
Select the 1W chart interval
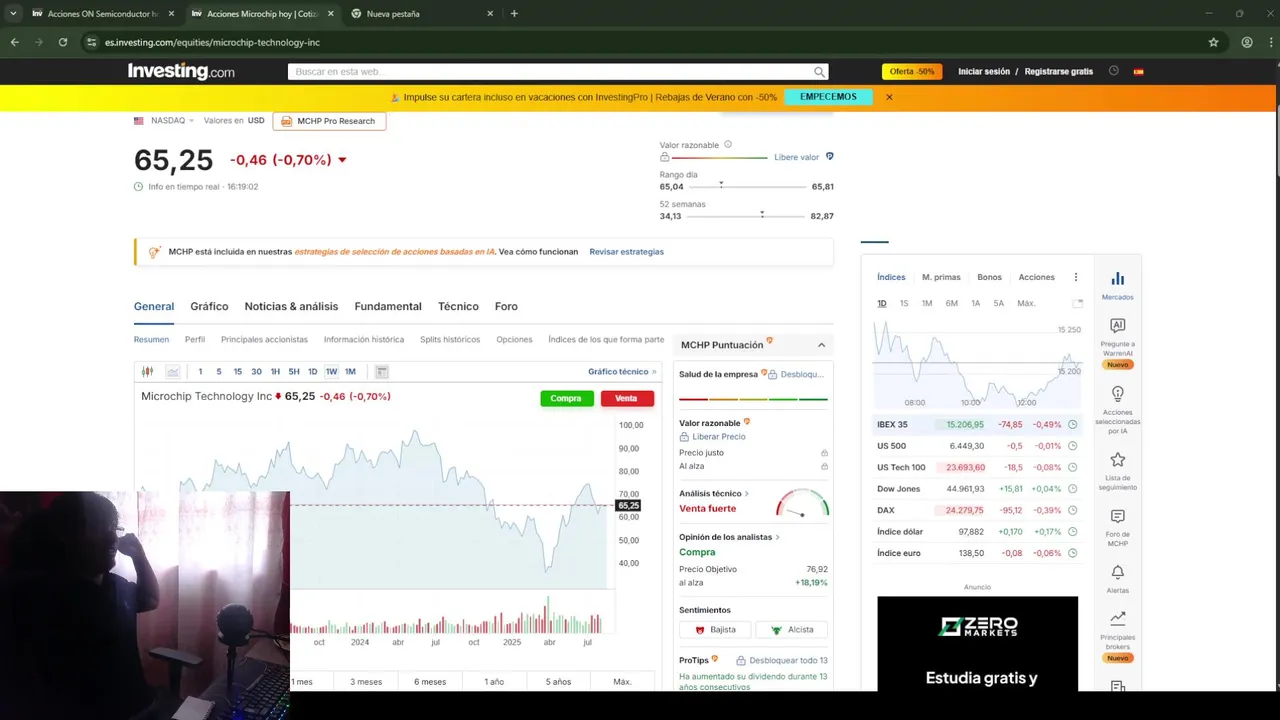point(331,372)
